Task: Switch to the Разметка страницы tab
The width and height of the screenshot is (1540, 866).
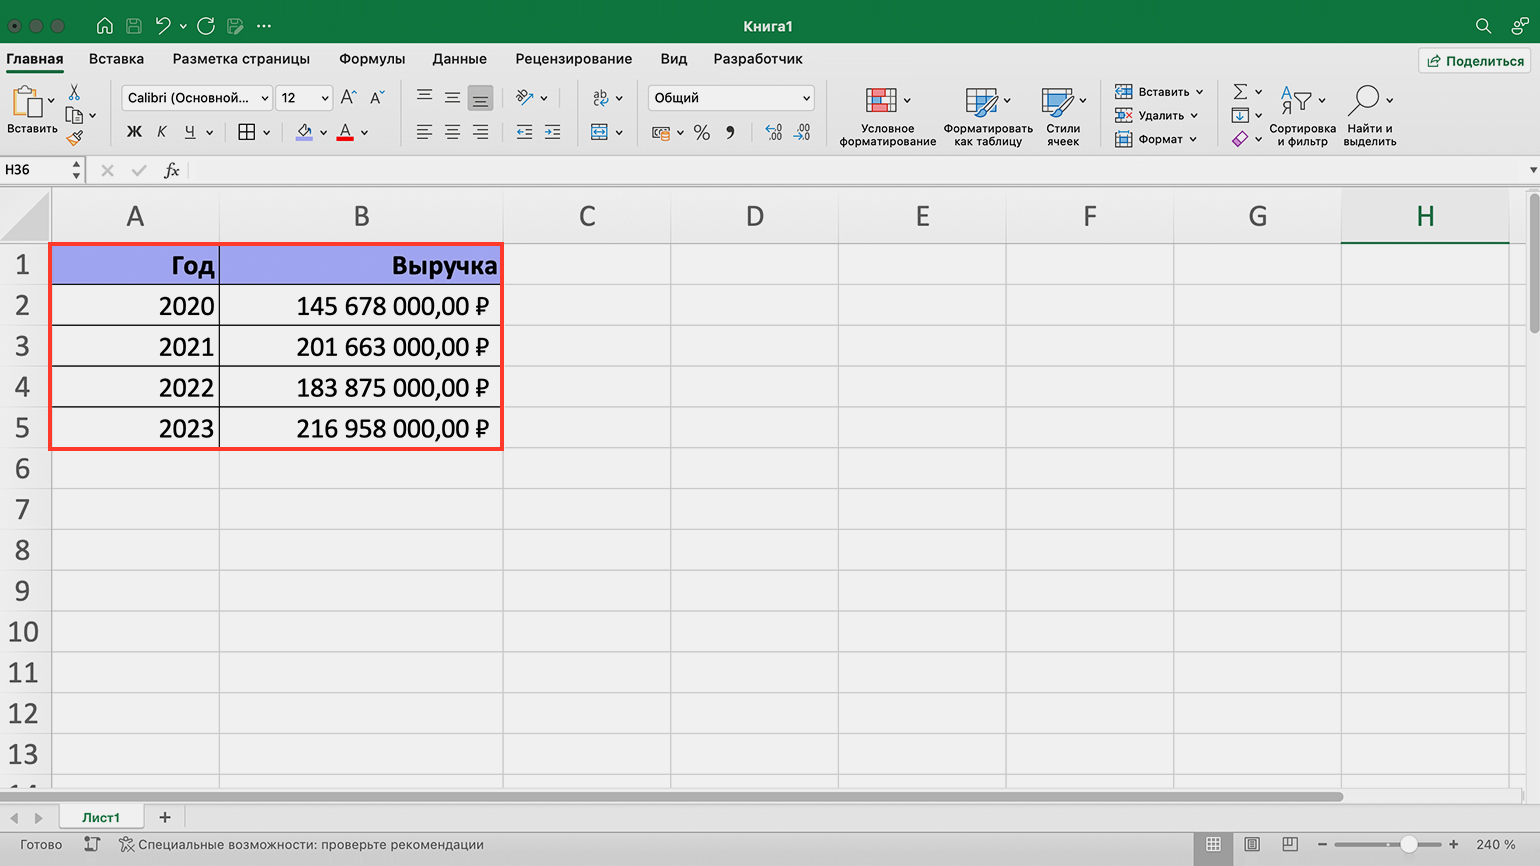Action: coord(241,59)
